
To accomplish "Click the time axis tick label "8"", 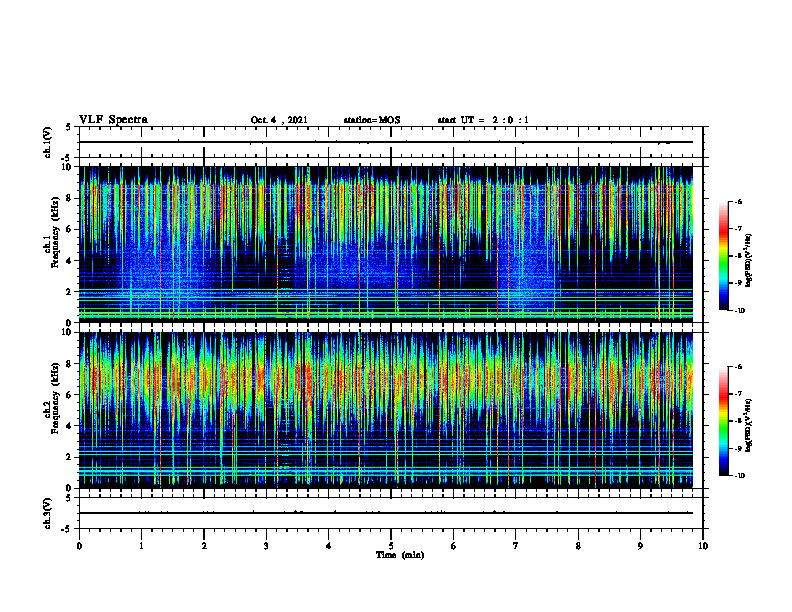I will pyautogui.click(x=578, y=546).
